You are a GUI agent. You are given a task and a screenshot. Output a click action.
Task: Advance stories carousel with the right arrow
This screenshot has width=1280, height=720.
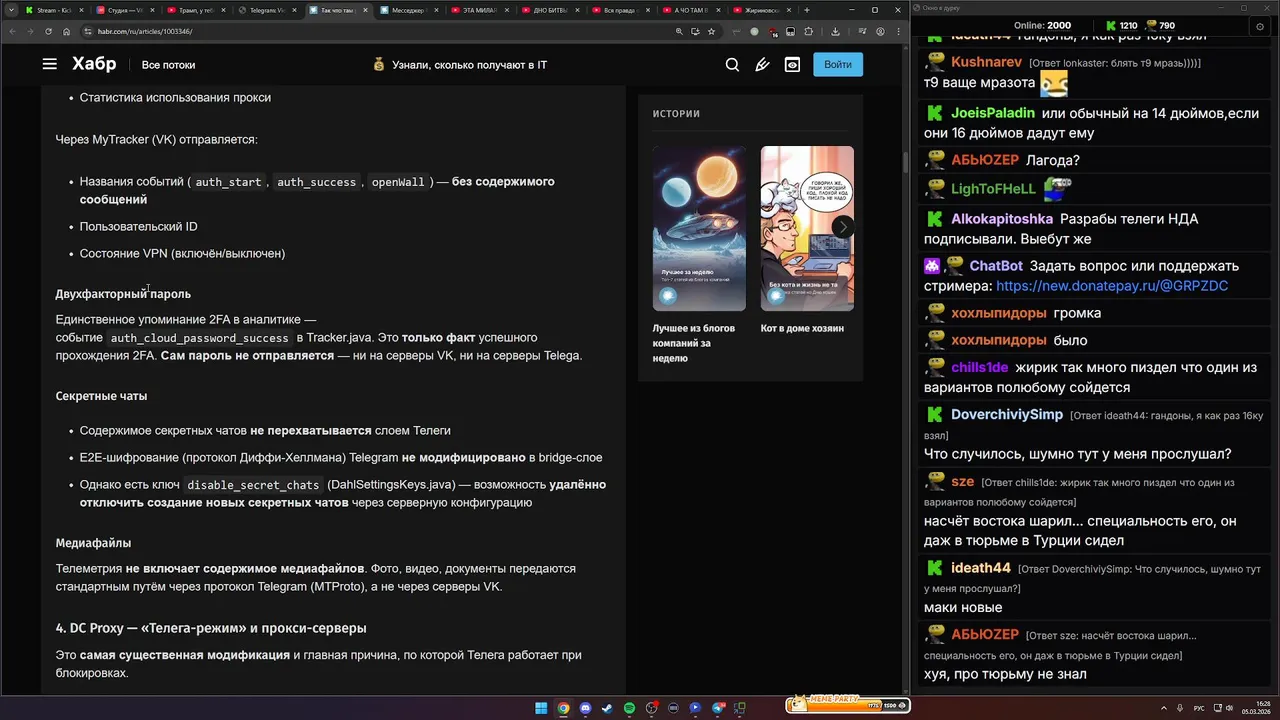[x=843, y=227]
